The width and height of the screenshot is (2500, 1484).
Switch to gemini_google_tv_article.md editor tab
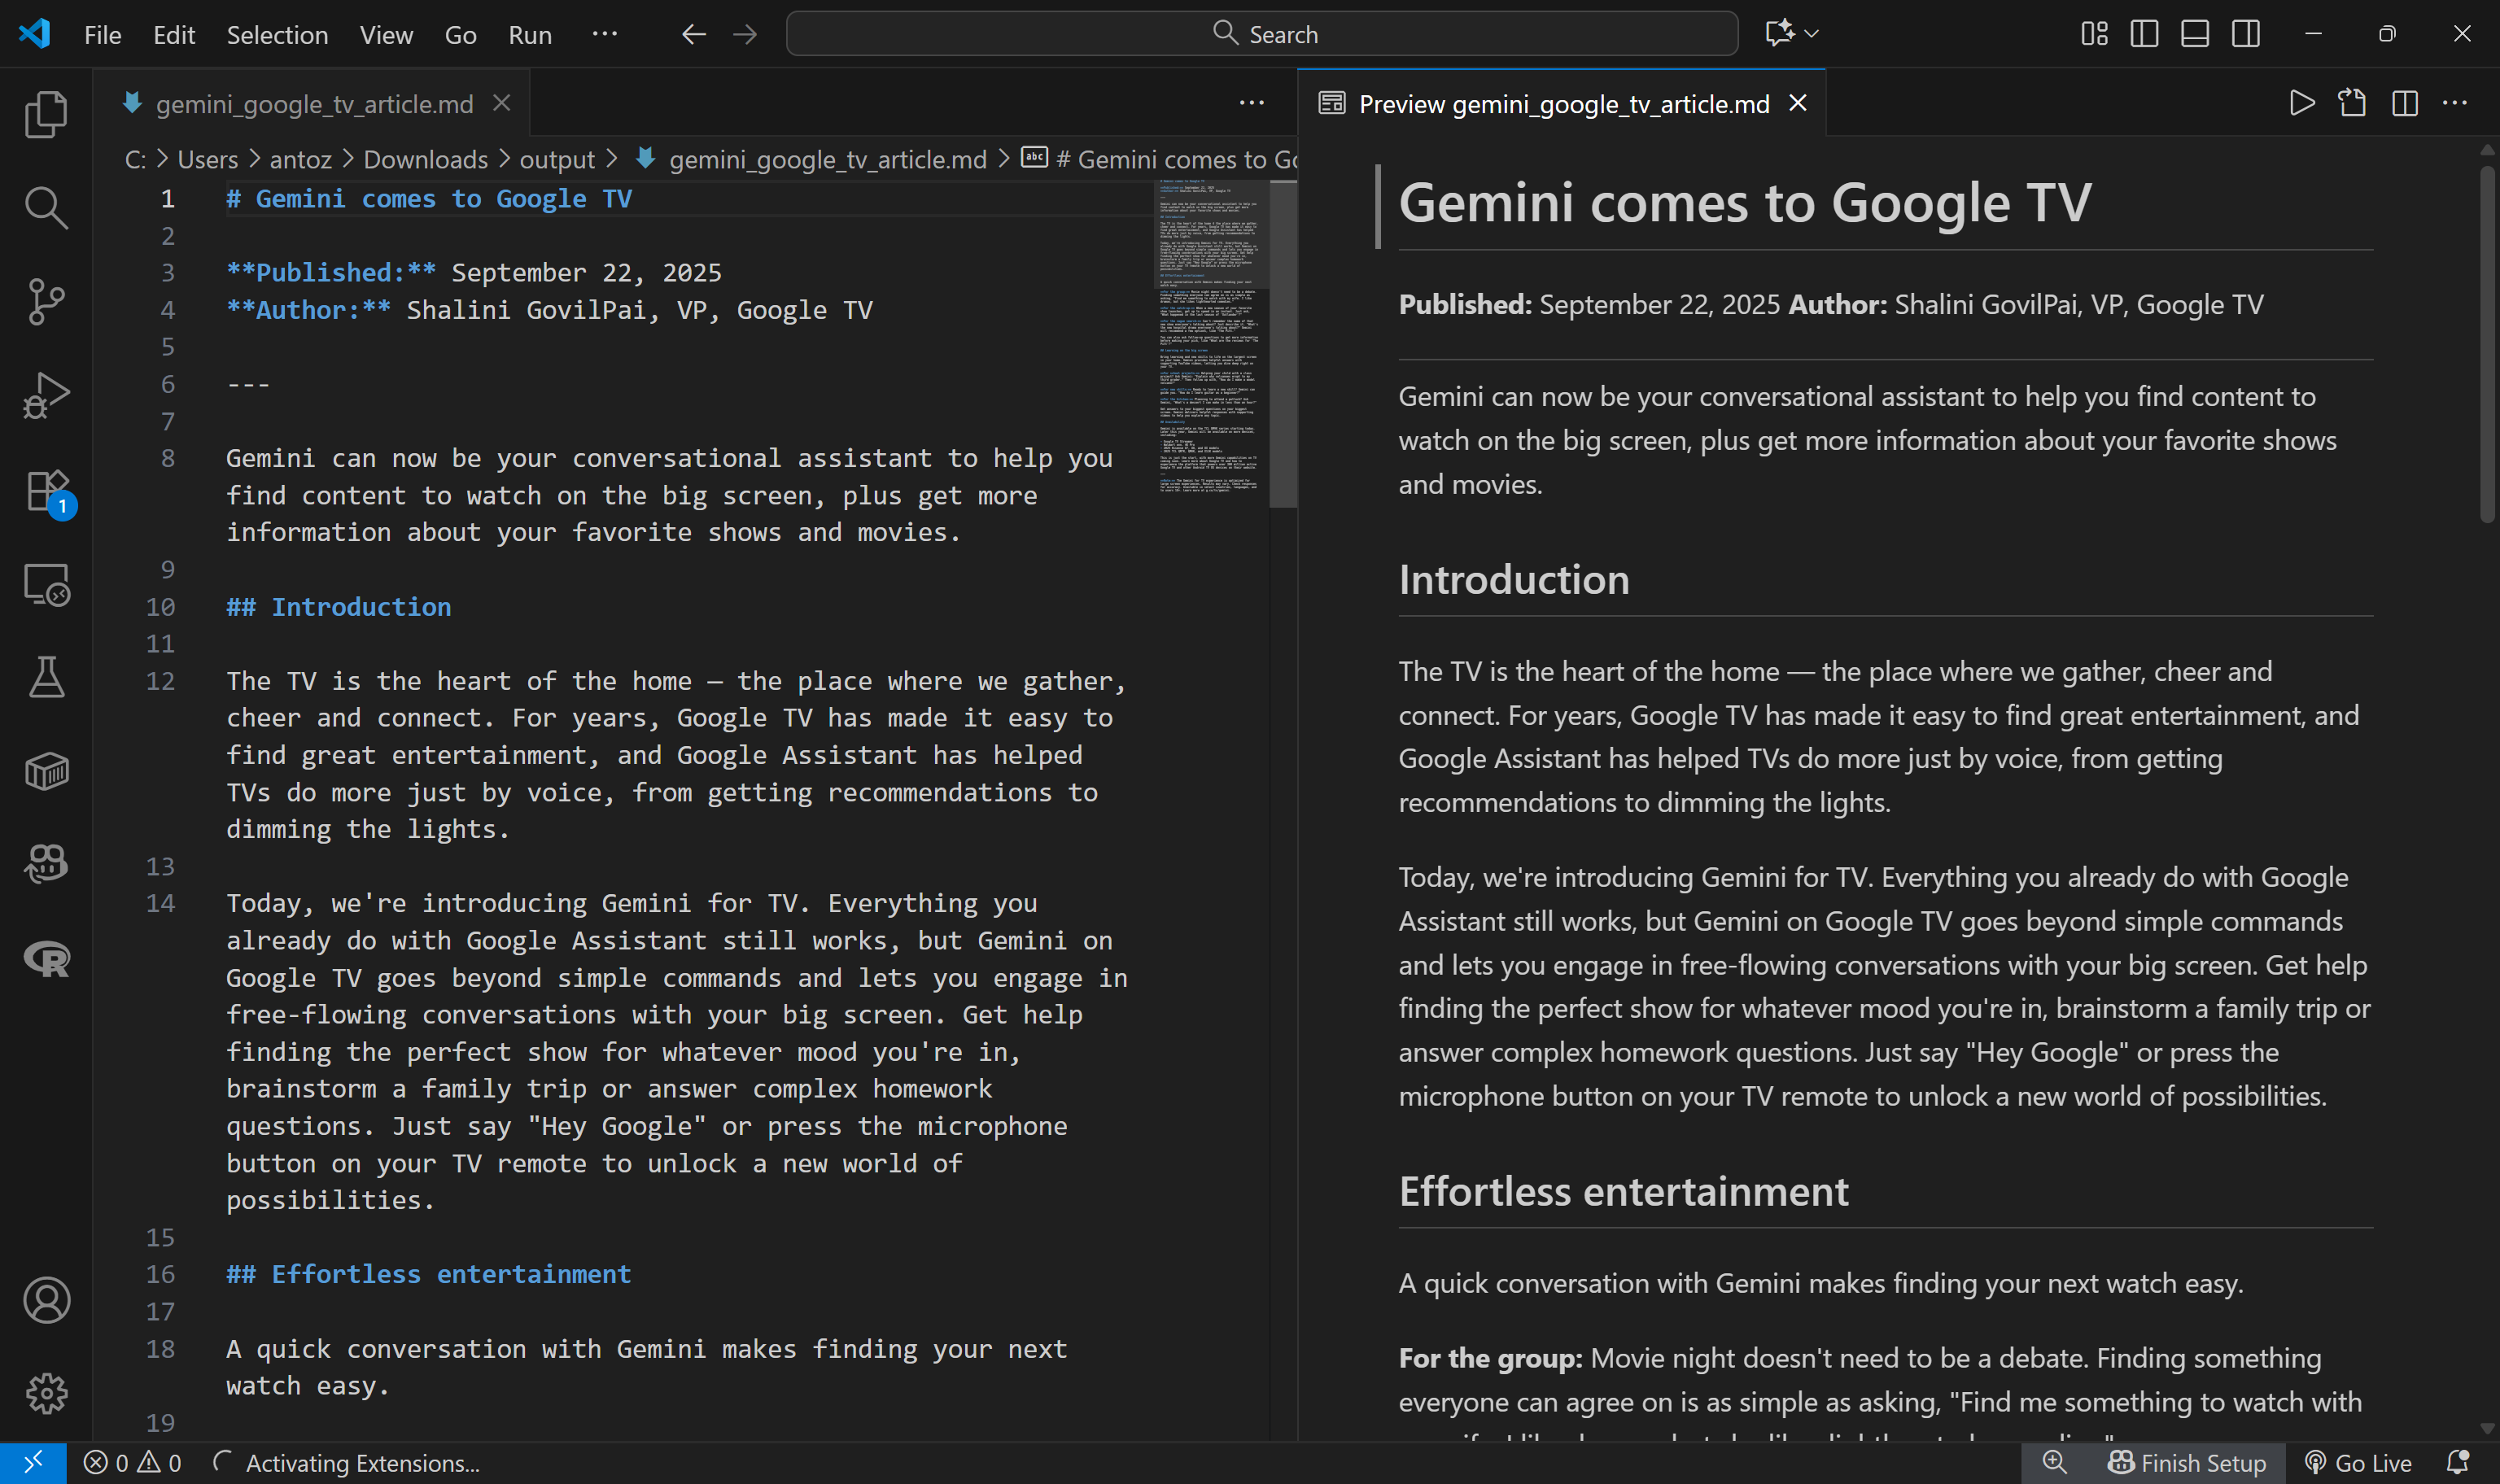pos(315,103)
